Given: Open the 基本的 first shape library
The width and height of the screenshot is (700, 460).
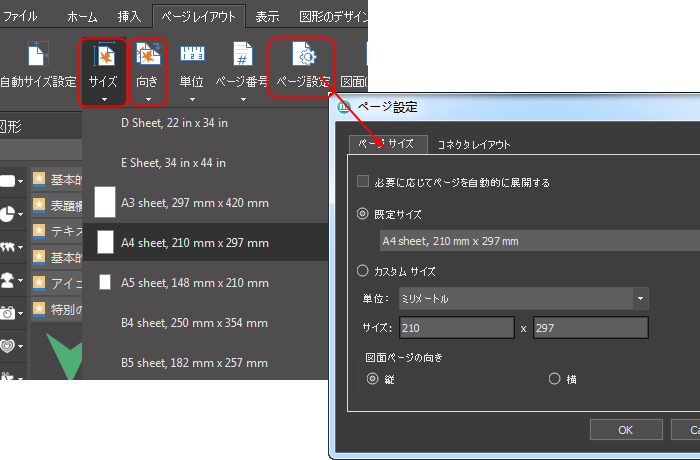Looking at the screenshot, I should 57,180.
